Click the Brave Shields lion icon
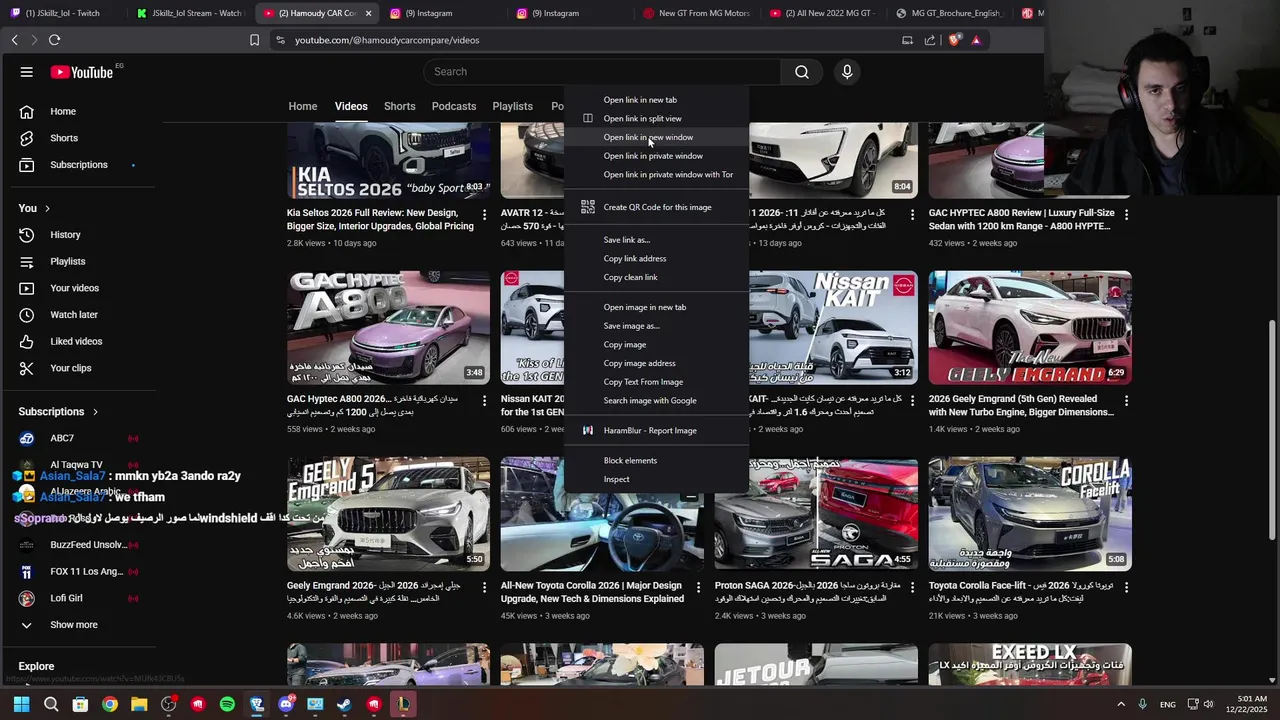Viewport: 1280px width, 720px height. click(x=955, y=40)
